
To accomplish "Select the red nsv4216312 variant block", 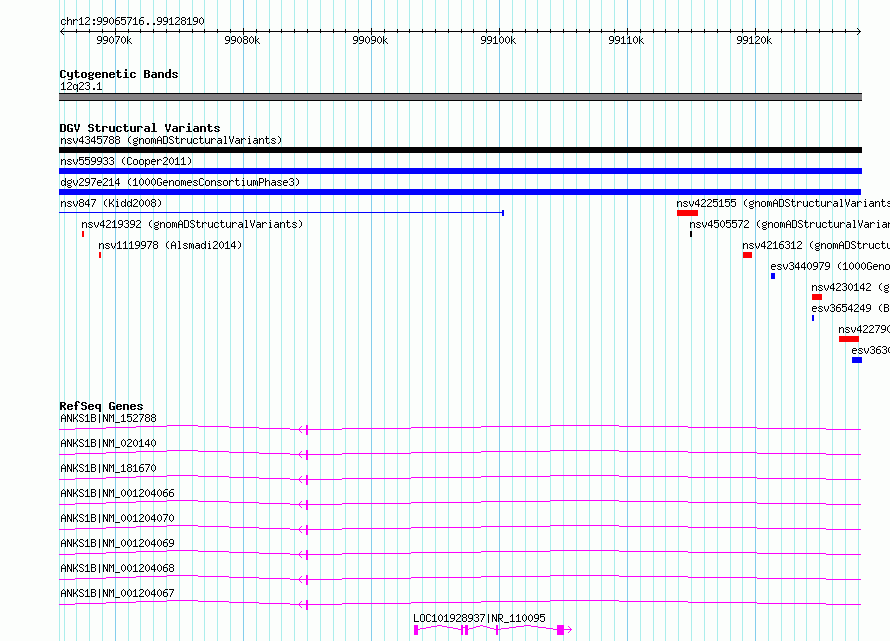I will click(748, 255).
